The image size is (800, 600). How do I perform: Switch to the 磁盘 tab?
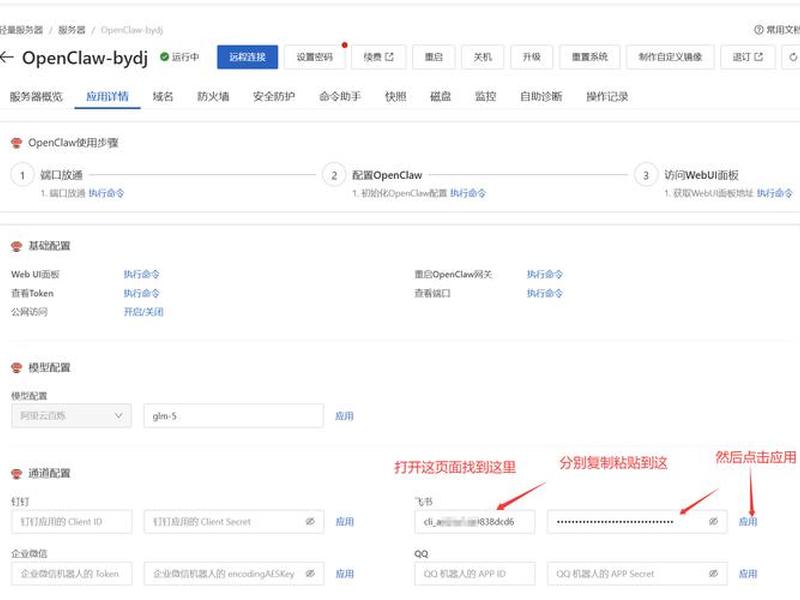pos(440,96)
